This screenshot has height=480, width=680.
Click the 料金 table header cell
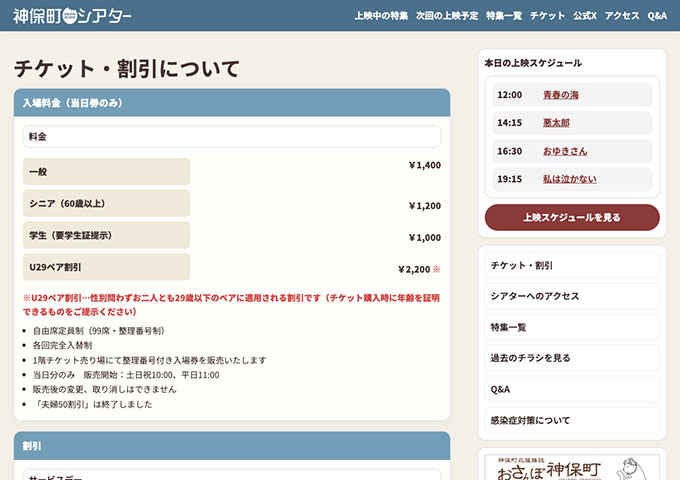(232, 137)
